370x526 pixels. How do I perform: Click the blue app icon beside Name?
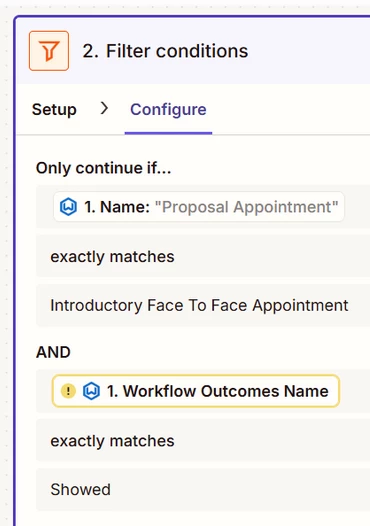(x=68, y=207)
